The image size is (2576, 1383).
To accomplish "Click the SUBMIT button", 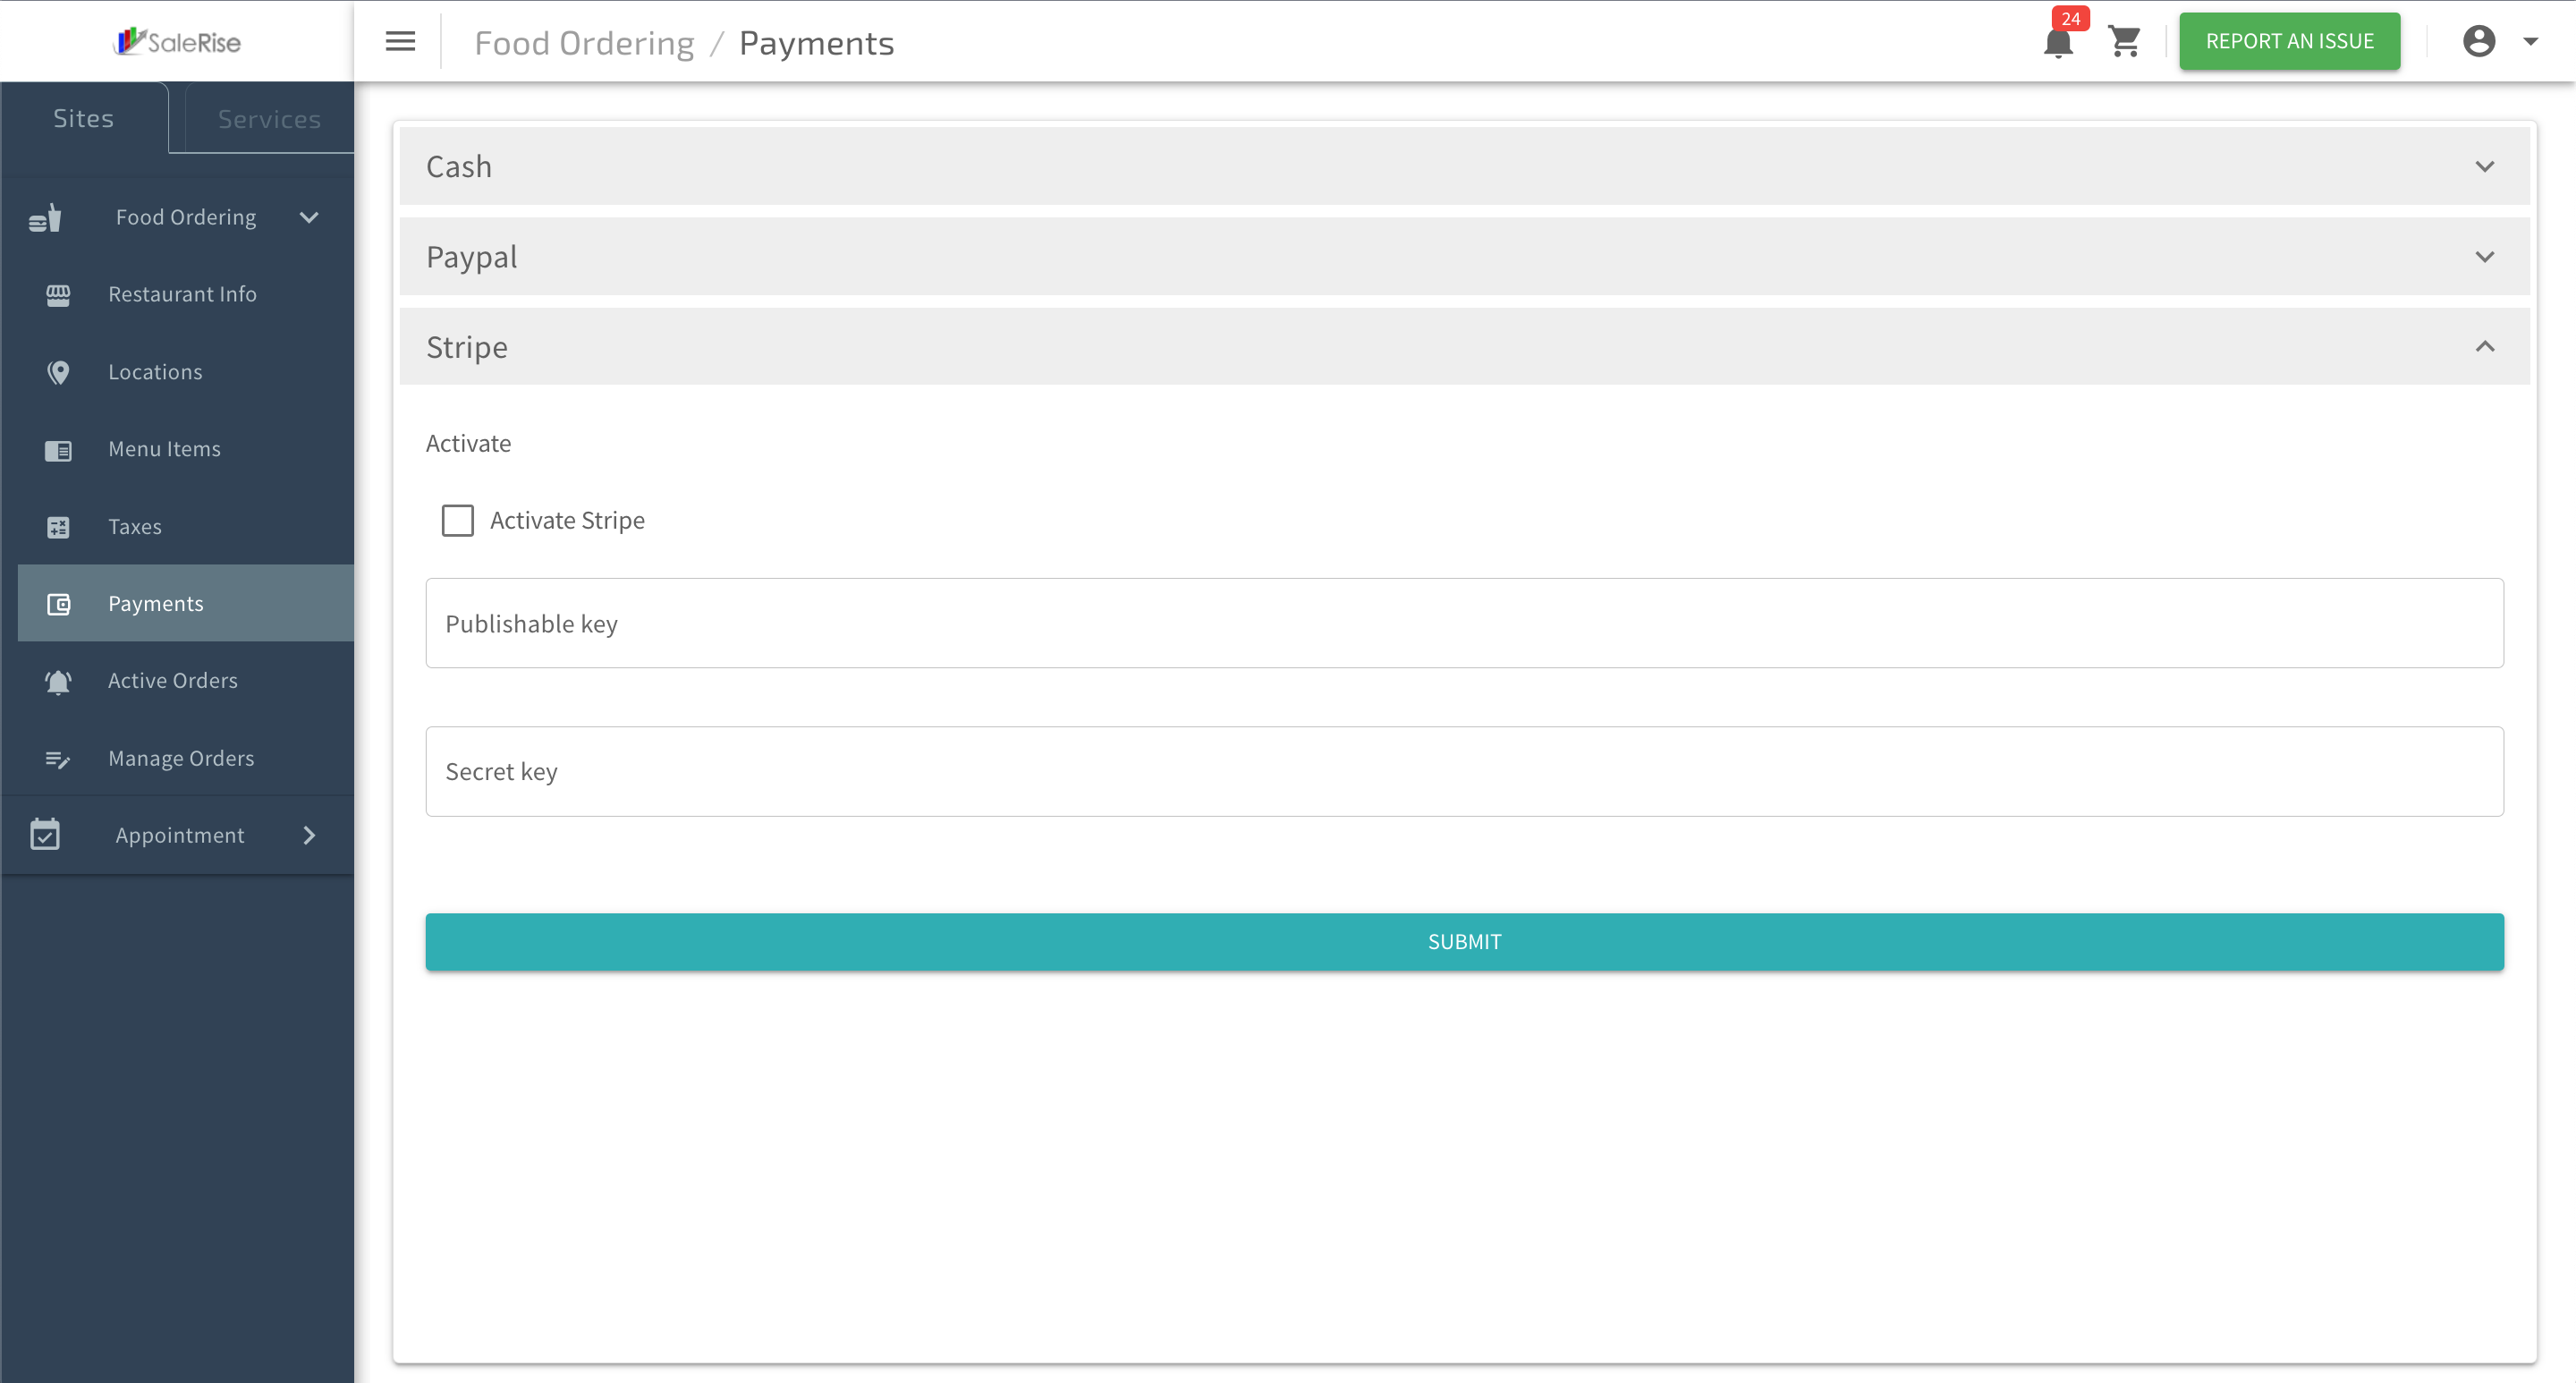I will point(1464,941).
